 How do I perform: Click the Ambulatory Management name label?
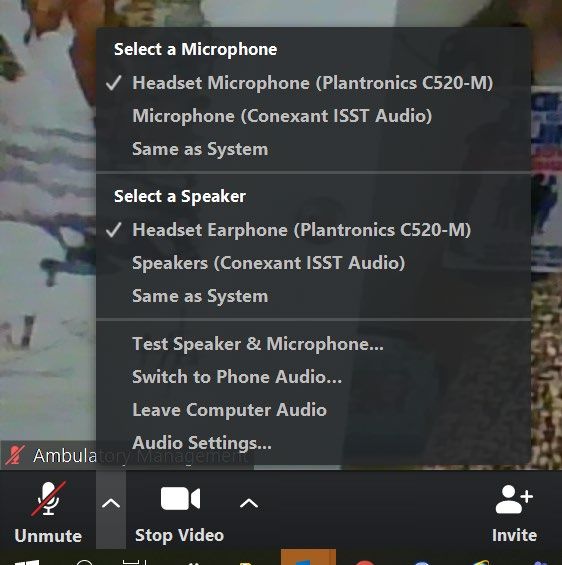(140, 456)
